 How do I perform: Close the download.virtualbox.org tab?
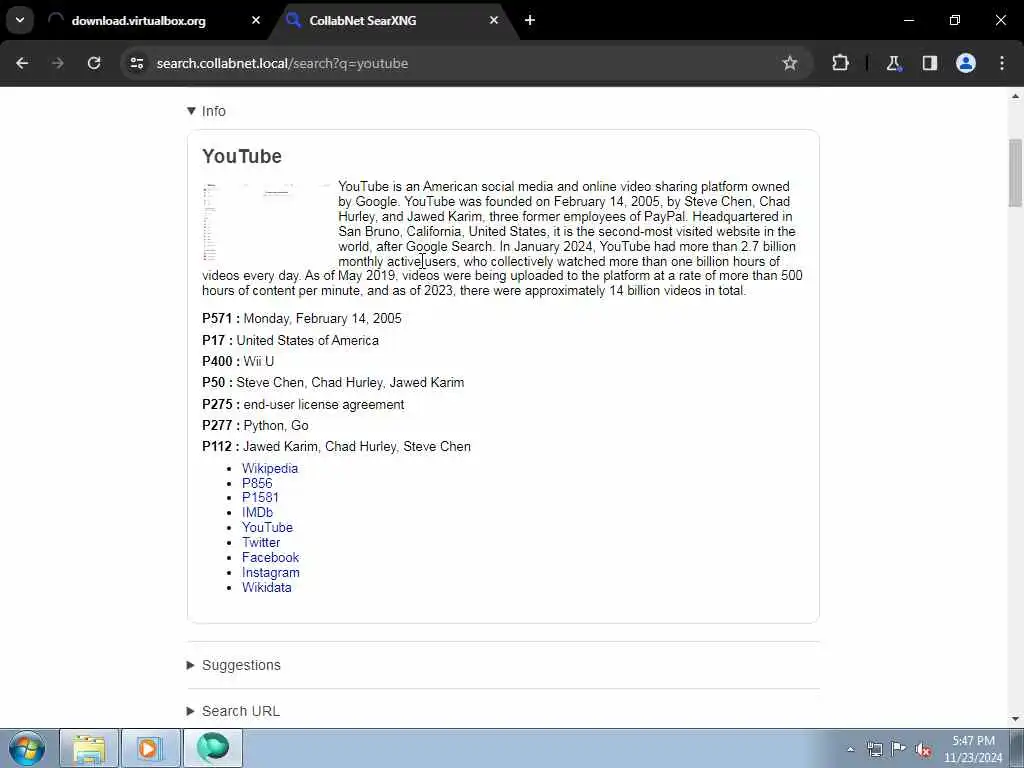pyautogui.click(x=256, y=20)
